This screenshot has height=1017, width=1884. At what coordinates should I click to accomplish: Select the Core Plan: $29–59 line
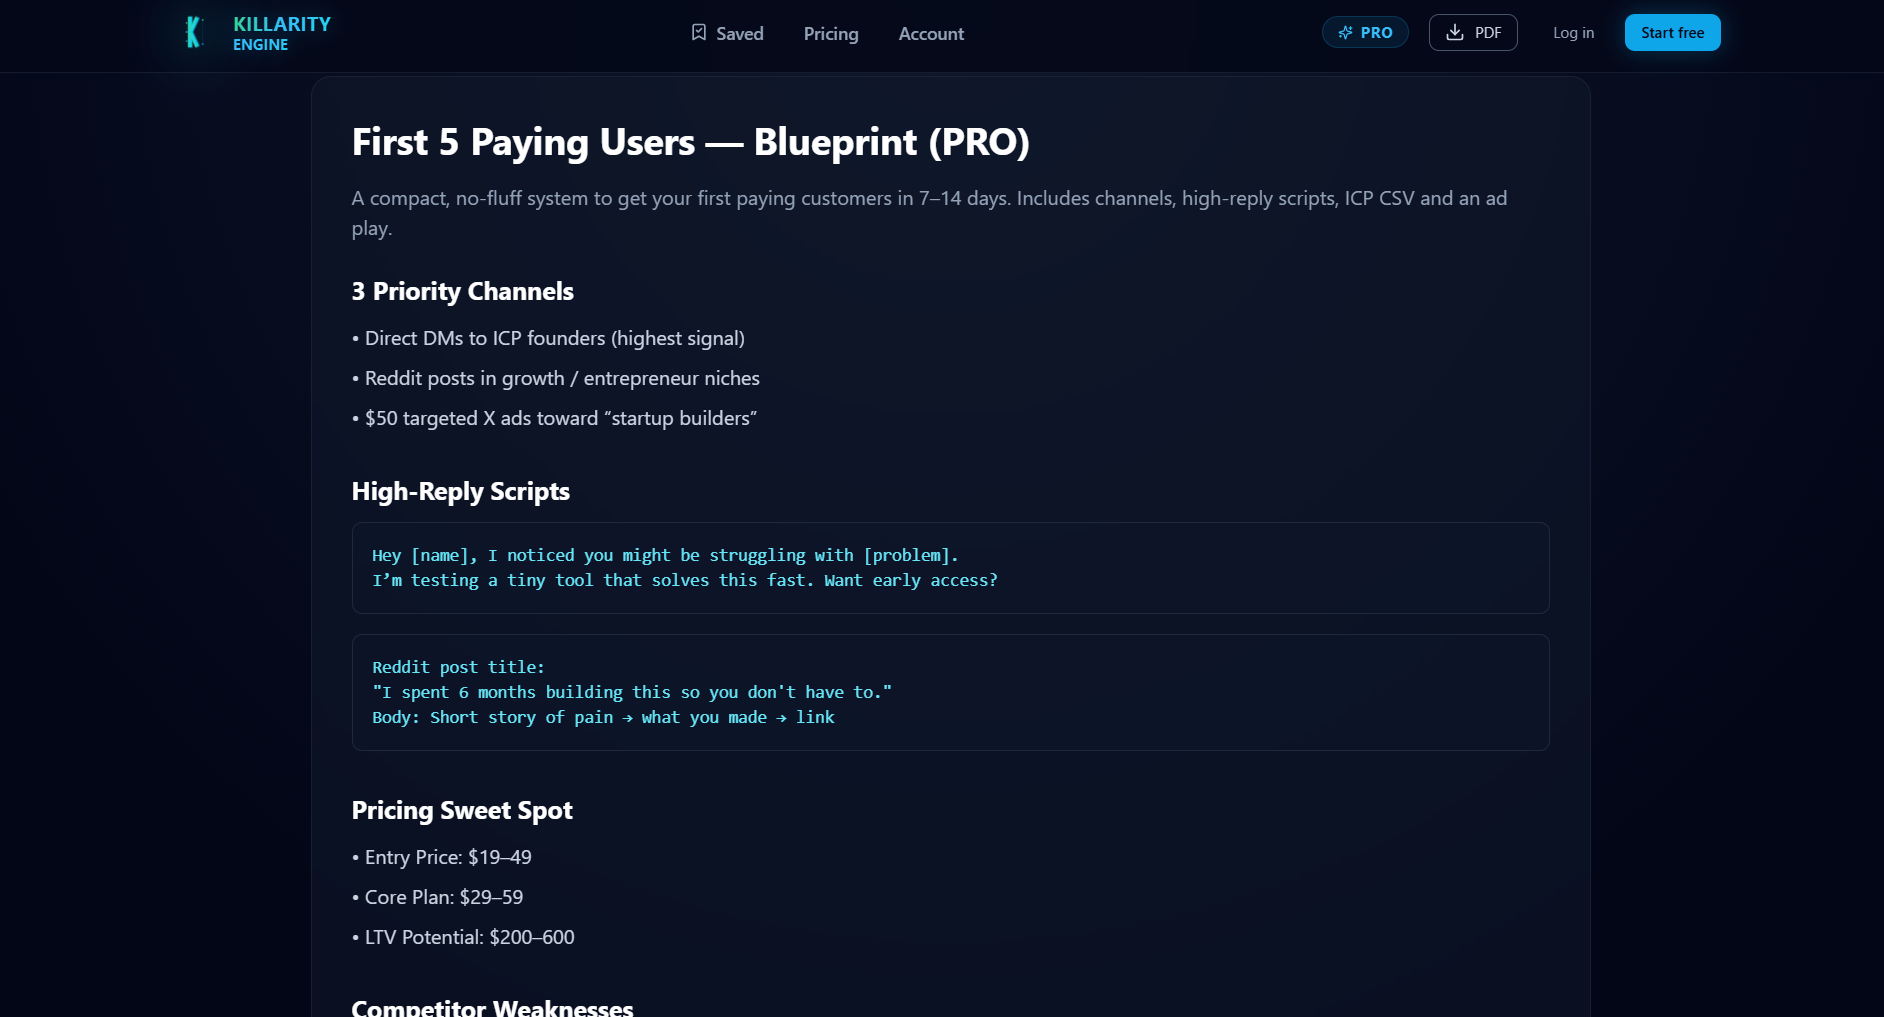pyautogui.click(x=437, y=897)
